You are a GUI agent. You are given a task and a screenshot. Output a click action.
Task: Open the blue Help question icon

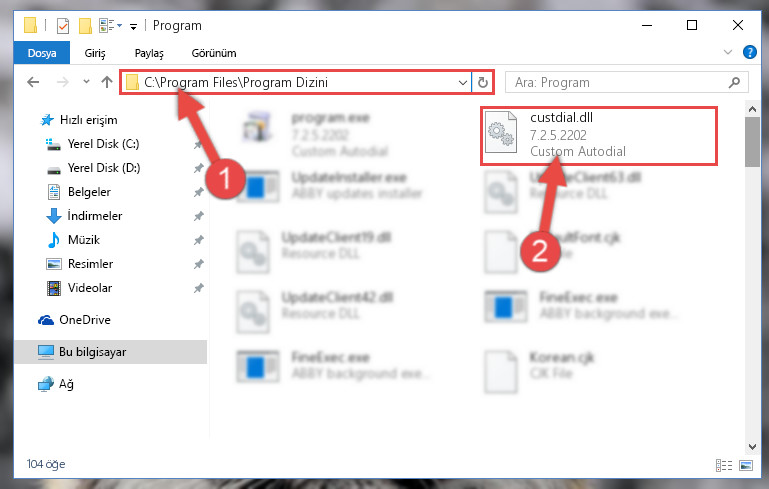coord(749,52)
